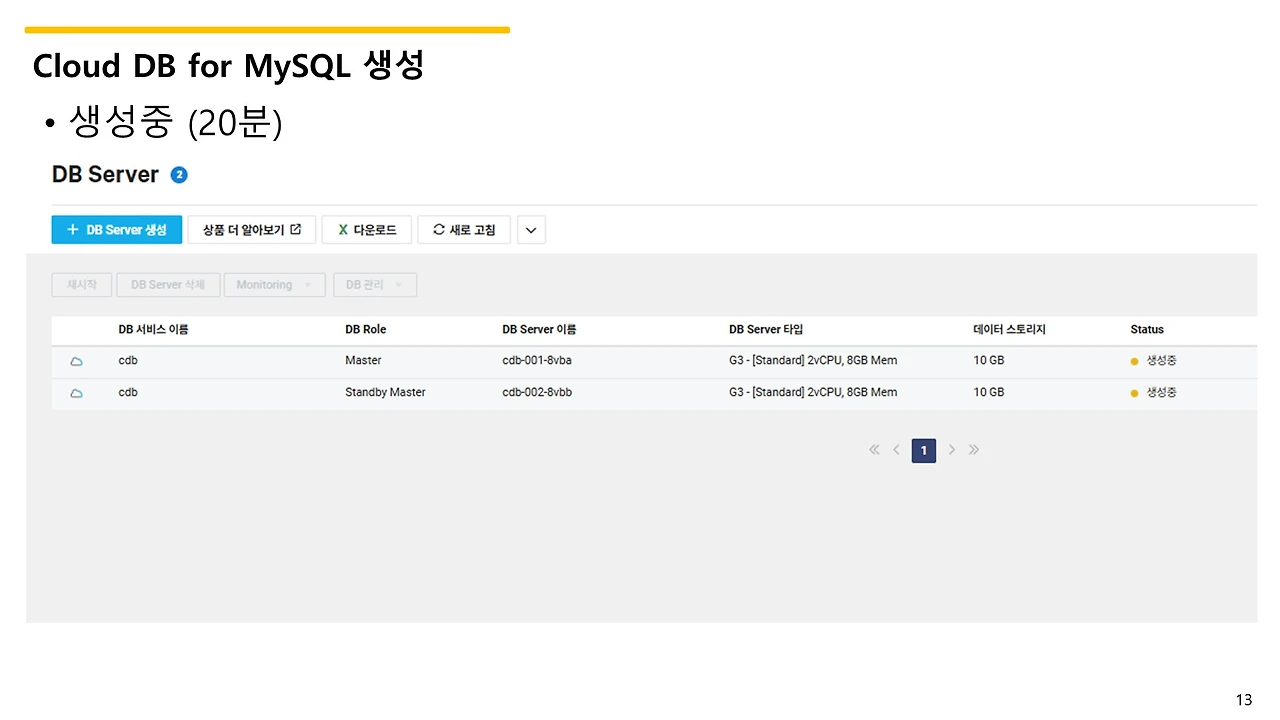
Task: Refresh the list with 새로 고침
Action: pyautogui.click(x=464, y=230)
